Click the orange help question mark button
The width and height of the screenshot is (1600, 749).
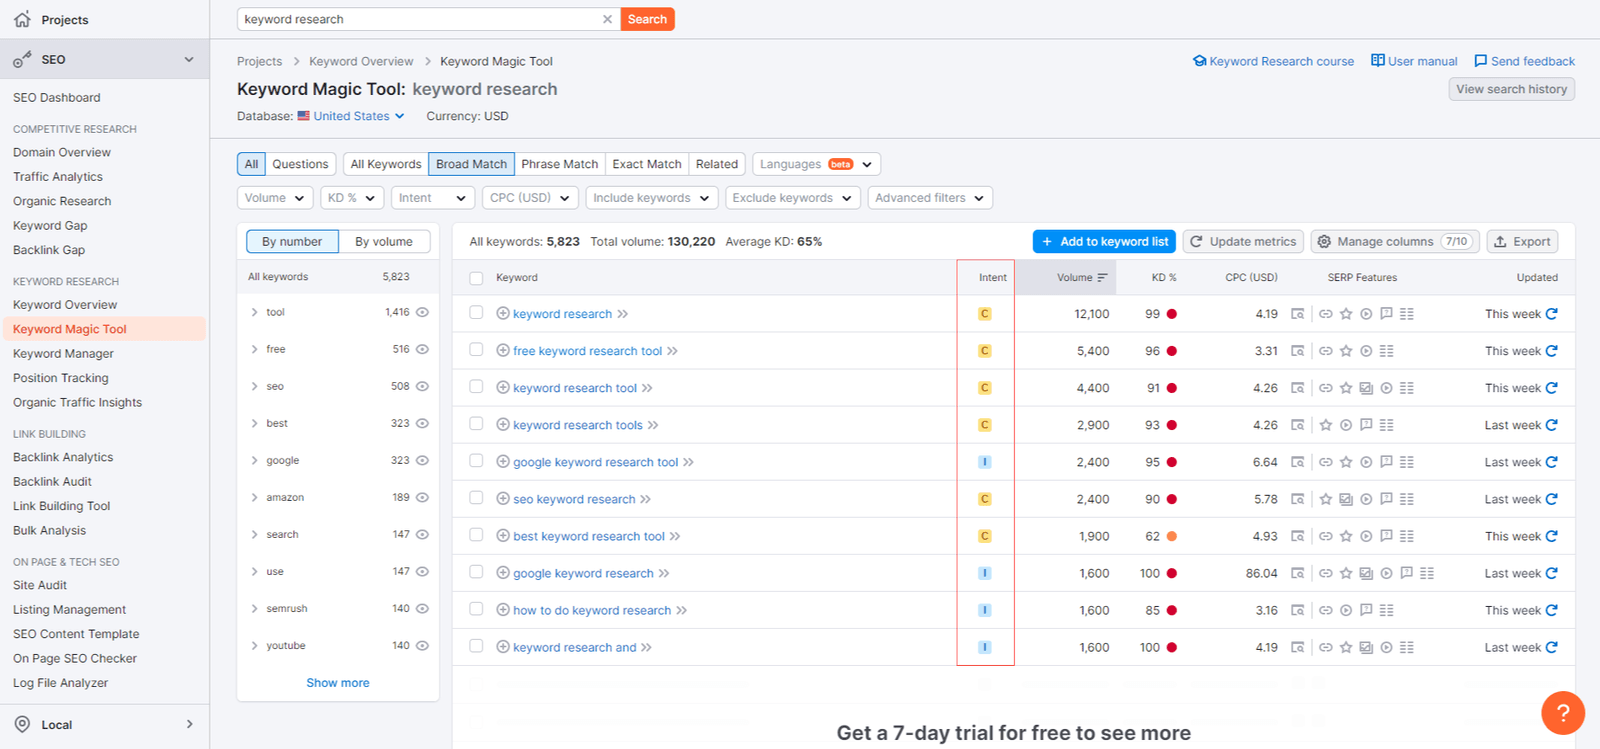tap(1563, 713)
